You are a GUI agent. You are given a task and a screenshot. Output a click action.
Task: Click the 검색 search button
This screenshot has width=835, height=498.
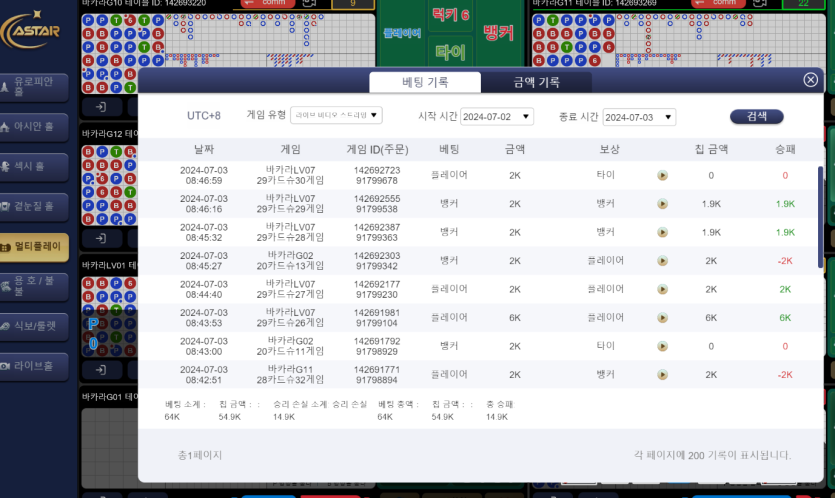[756, 116]
